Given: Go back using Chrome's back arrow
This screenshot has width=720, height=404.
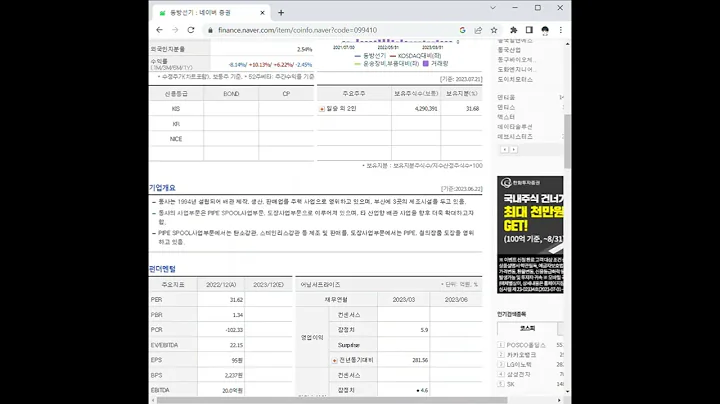Looking at the screenshot, I should pyautogui.click(x=159, y=30).
